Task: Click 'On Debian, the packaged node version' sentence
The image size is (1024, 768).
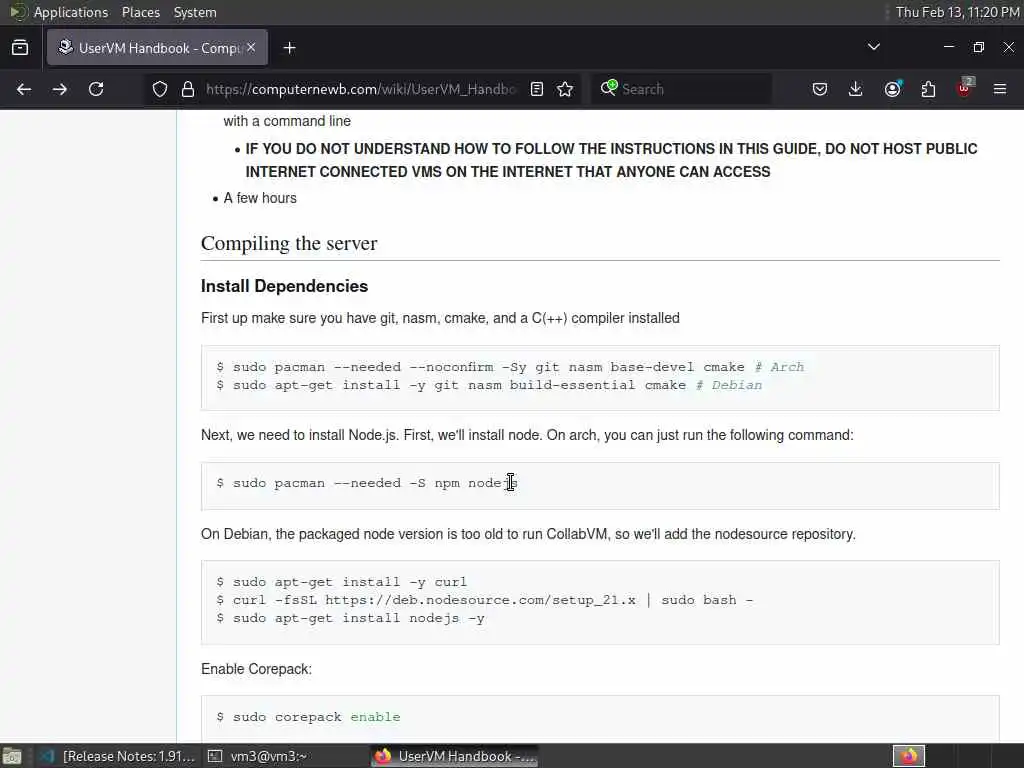Action: coord(528,534)
